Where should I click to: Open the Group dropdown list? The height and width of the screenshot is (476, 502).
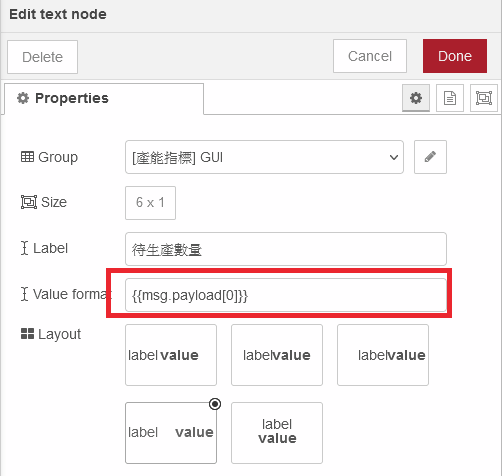point(264,157)
